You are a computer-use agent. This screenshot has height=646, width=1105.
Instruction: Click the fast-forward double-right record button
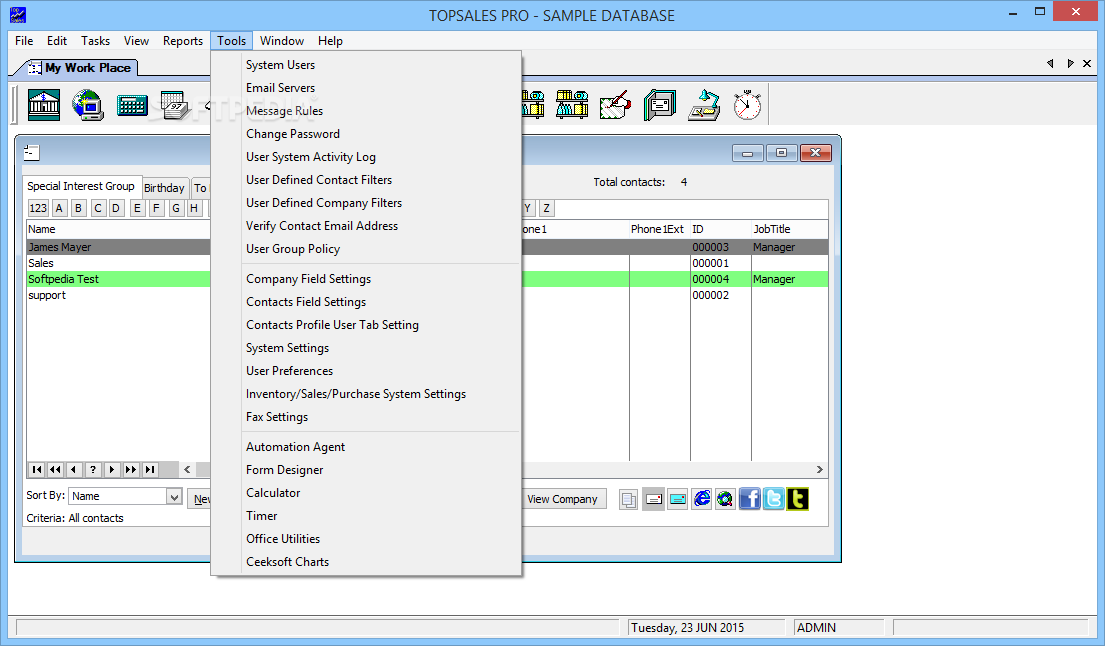131,470
